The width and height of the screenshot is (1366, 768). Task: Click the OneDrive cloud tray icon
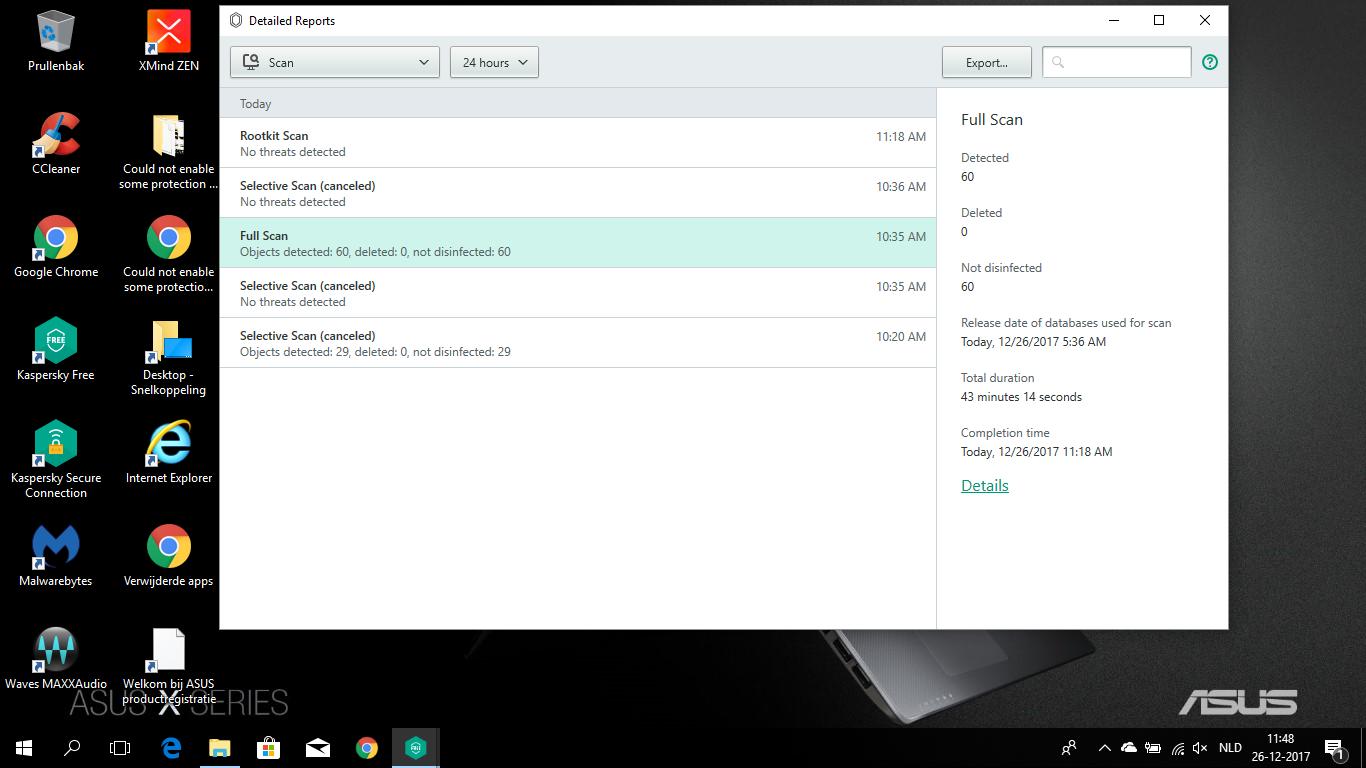point(1129,747)
